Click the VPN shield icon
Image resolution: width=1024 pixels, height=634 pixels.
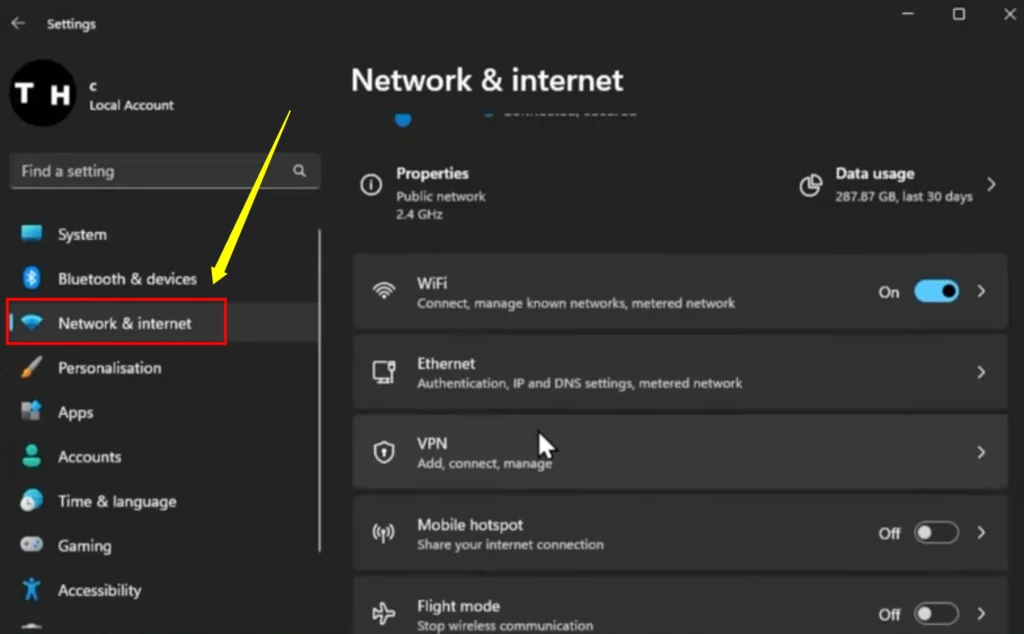point(384,452)
